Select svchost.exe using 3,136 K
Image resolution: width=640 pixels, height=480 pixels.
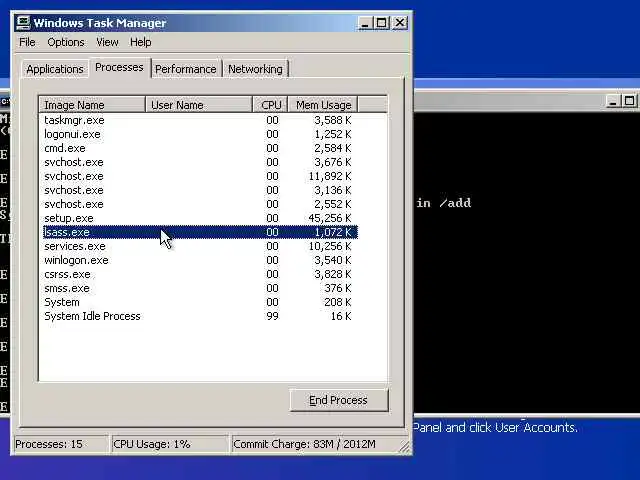tap(200, 190)
